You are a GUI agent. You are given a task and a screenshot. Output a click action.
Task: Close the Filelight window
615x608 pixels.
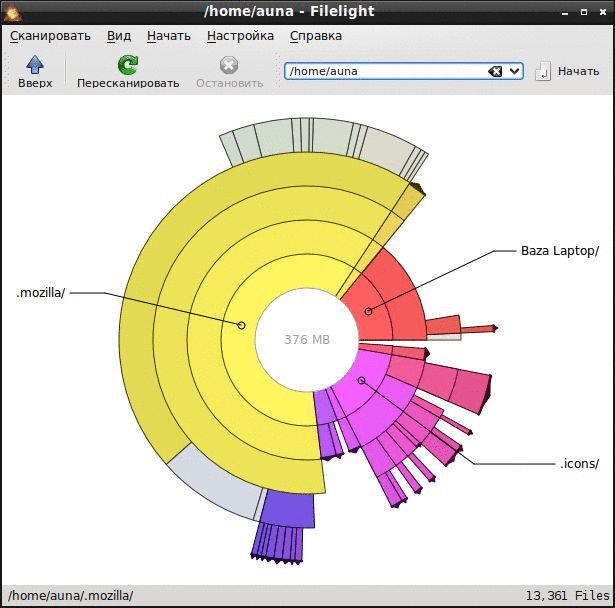click(603, 13)
